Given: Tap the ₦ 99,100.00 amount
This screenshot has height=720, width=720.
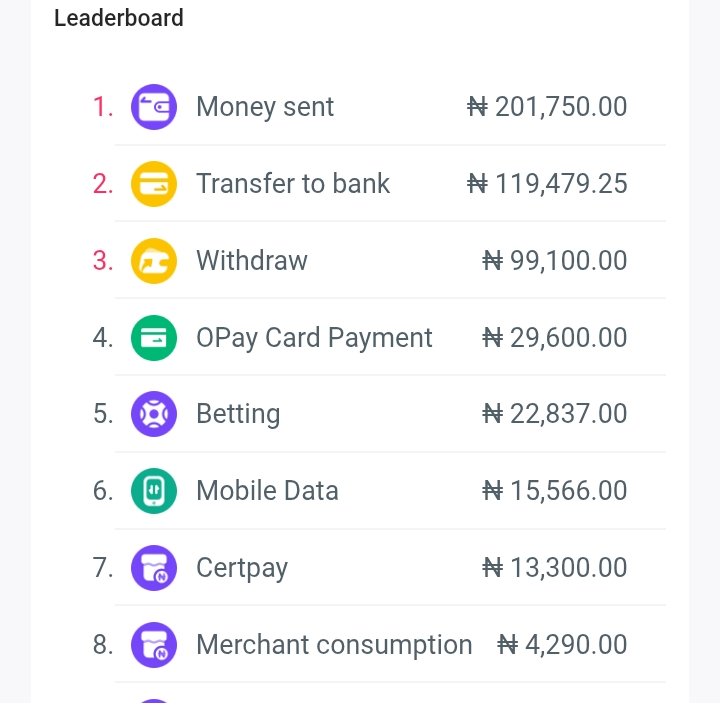Looking at the screenshot, I should pos(555,261).
